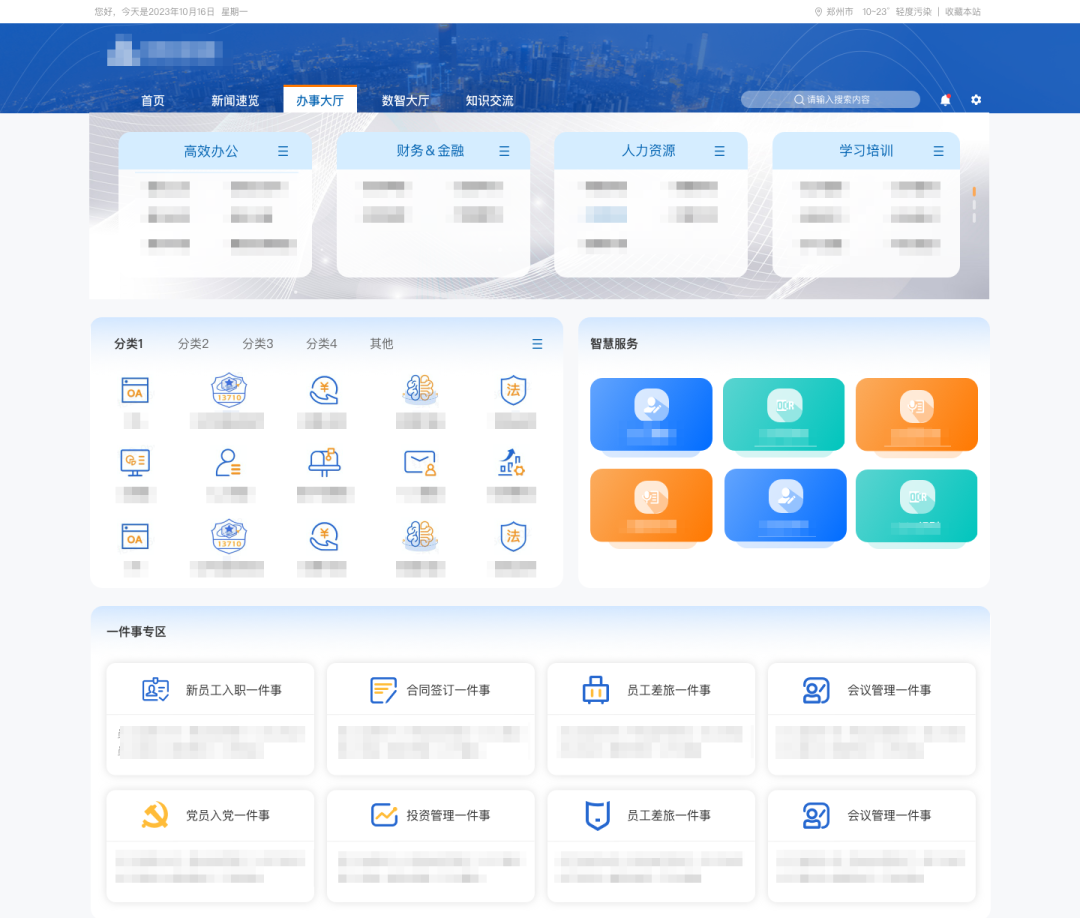Switch to the 数智大厅 tab
1080x918 pixels.
(405, 101)
